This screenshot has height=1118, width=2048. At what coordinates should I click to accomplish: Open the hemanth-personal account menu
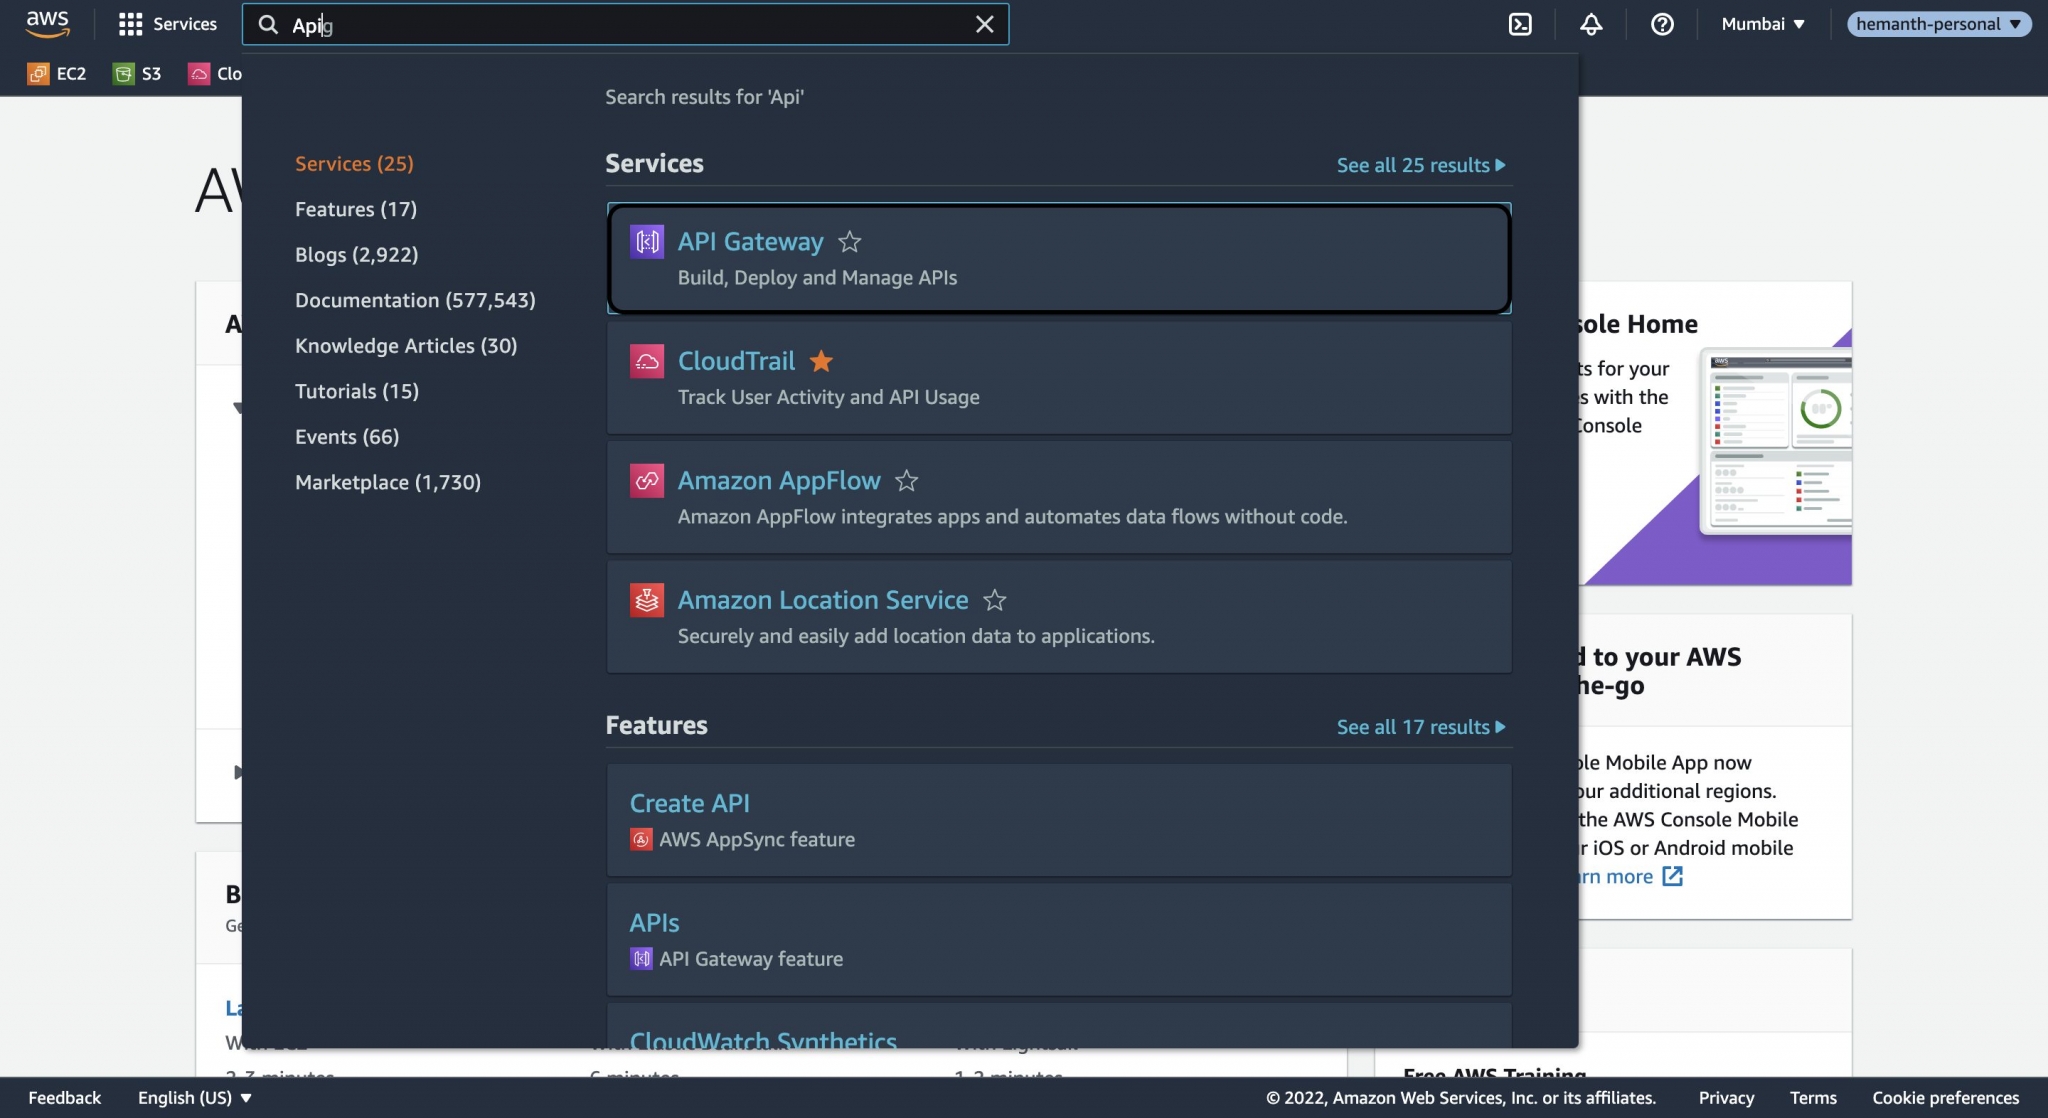pos(1937,23)
